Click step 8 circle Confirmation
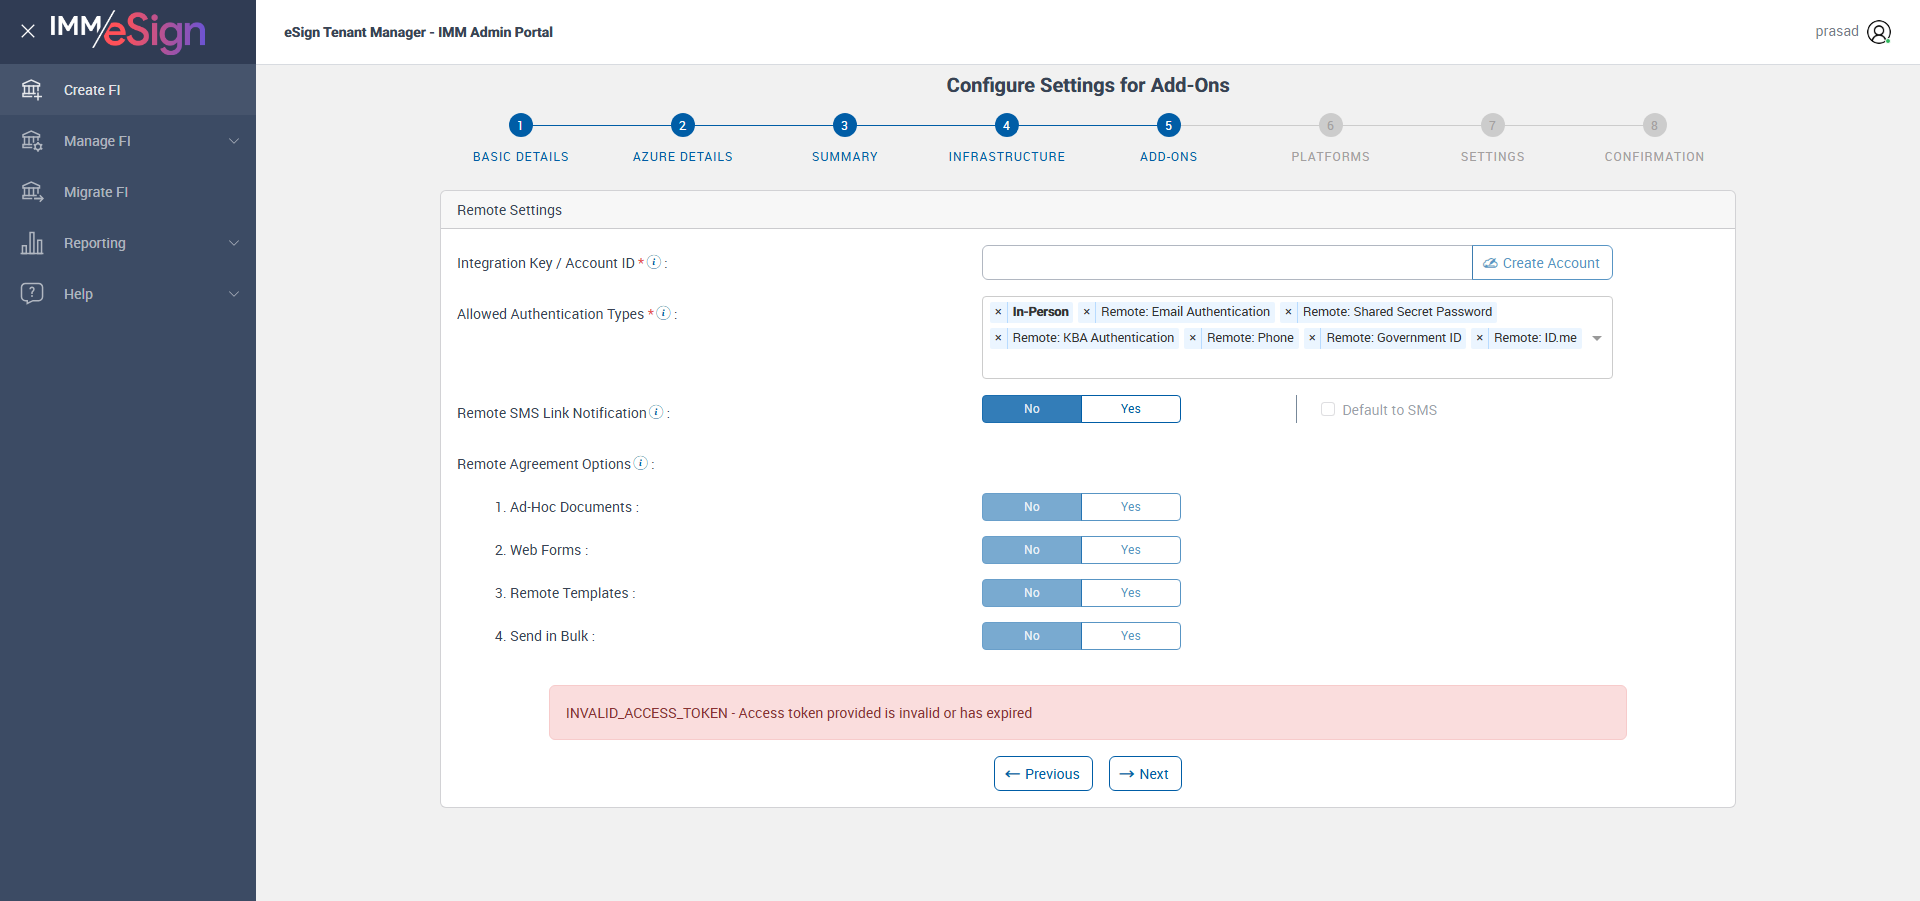The image size is (1920, 901). click(1654, 125)
